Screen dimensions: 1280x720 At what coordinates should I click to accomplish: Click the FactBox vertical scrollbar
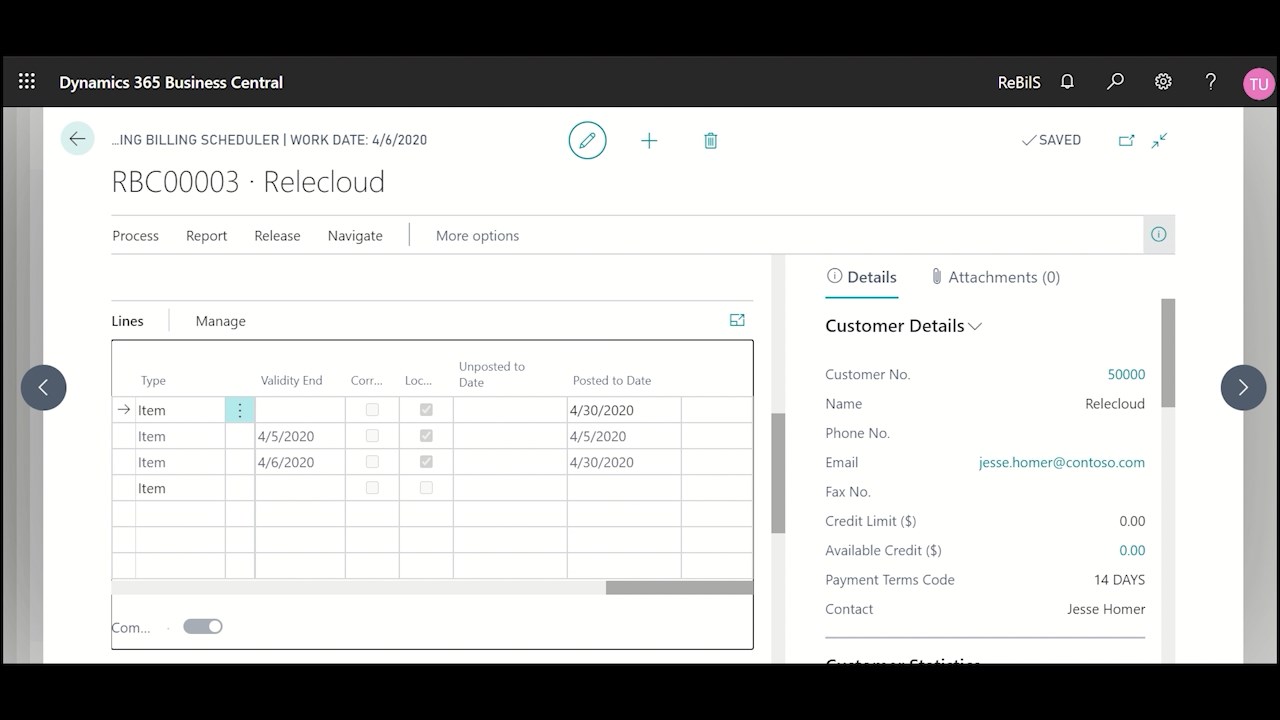[x=1168, y=352]
